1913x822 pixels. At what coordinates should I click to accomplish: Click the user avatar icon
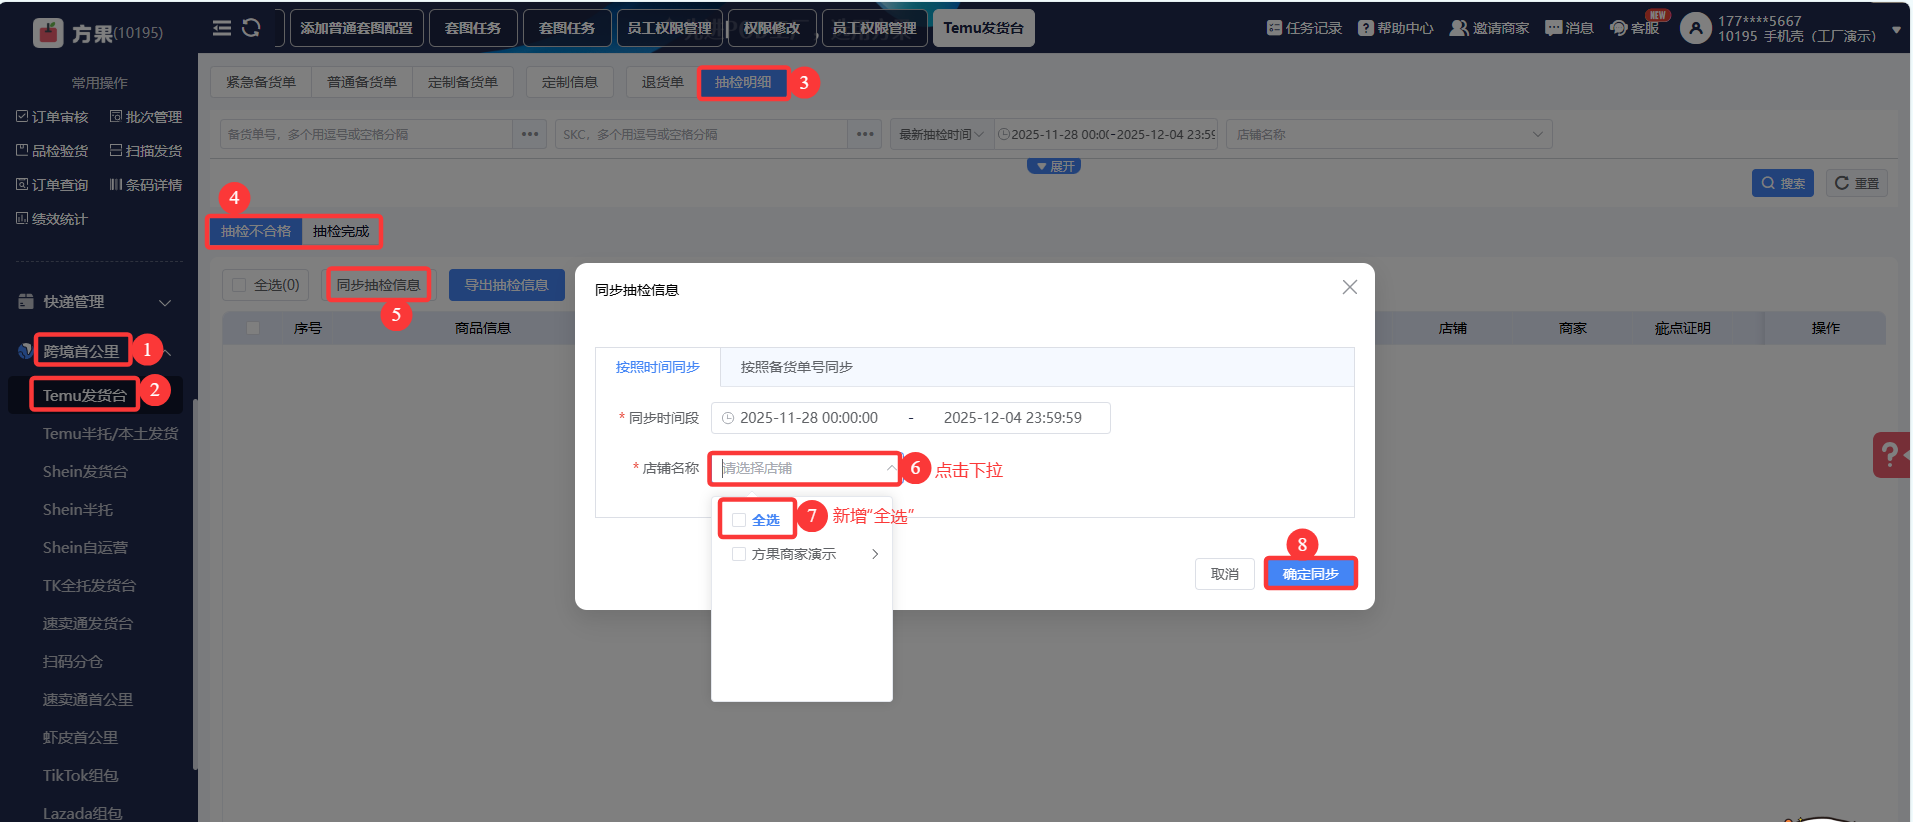[x=1696, y=28]
